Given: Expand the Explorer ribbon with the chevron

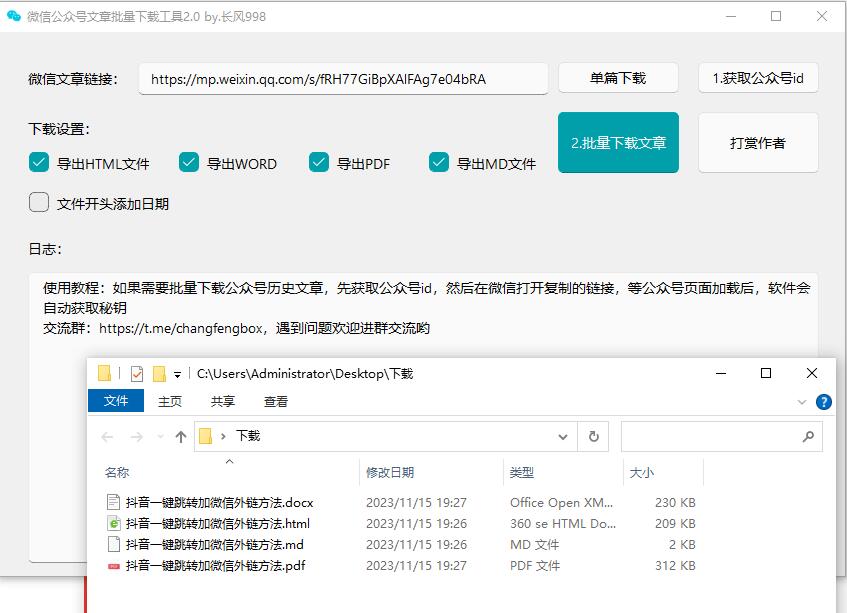Looking at the screenshot, I should (x=802, y=402).
